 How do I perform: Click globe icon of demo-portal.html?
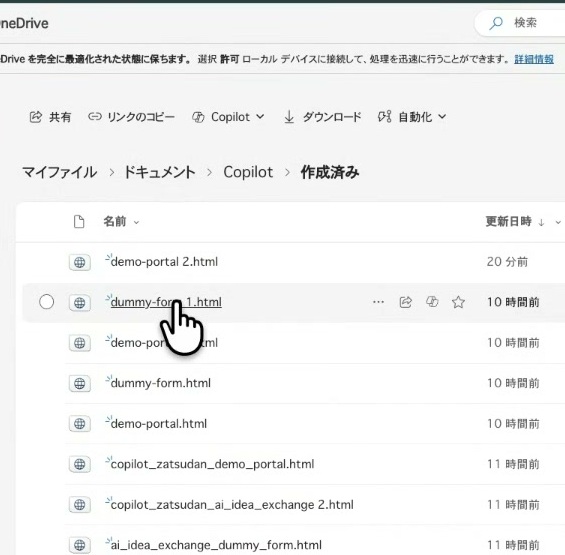(x=80, y=424)
